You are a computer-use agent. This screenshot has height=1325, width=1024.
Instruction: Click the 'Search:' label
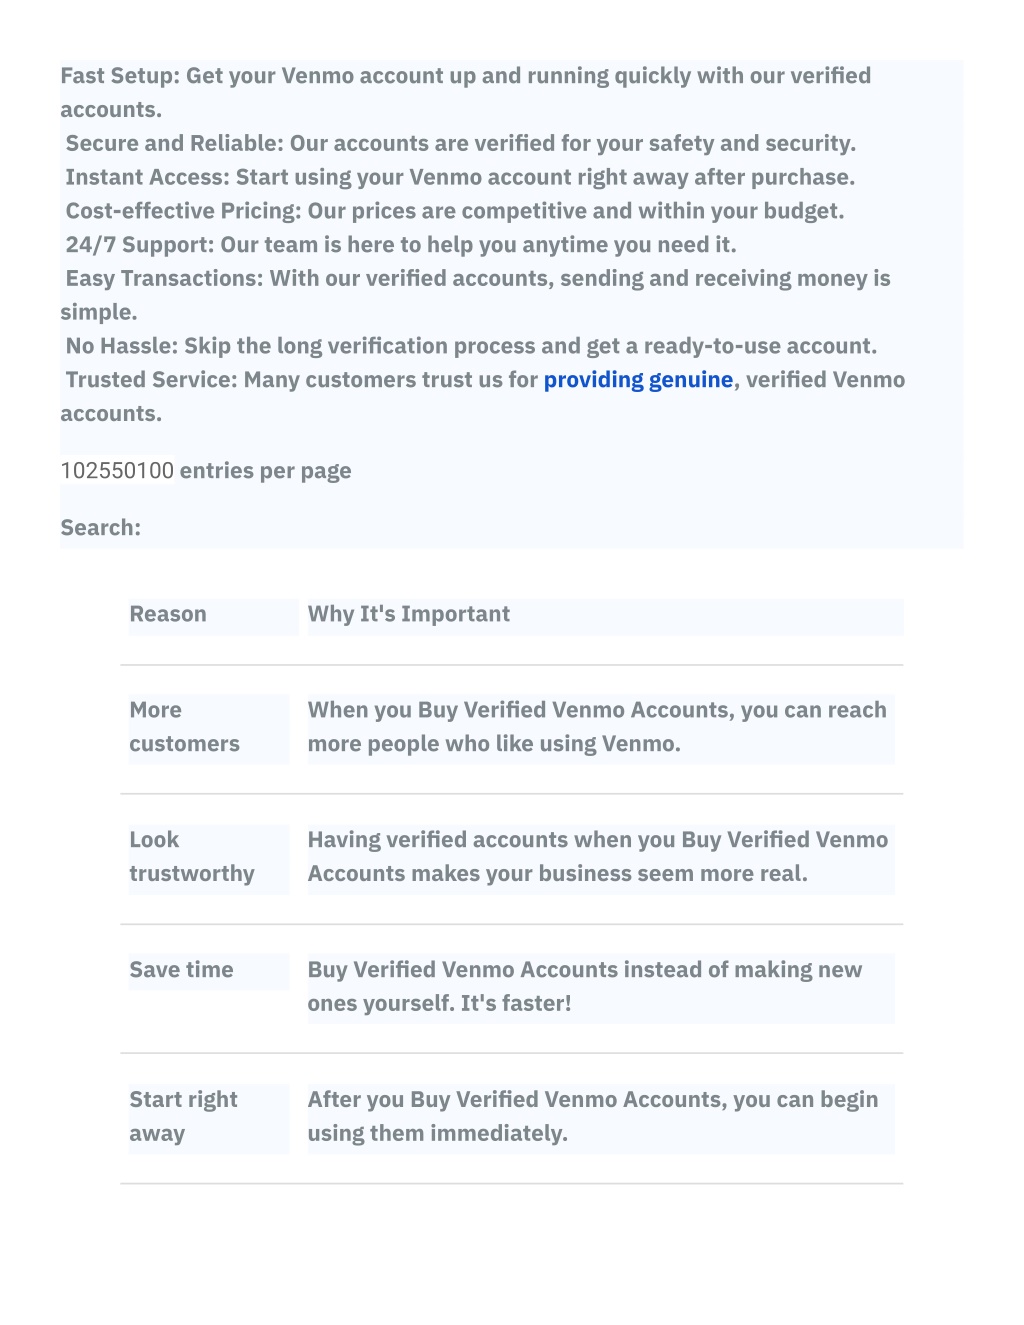[101, 528]
